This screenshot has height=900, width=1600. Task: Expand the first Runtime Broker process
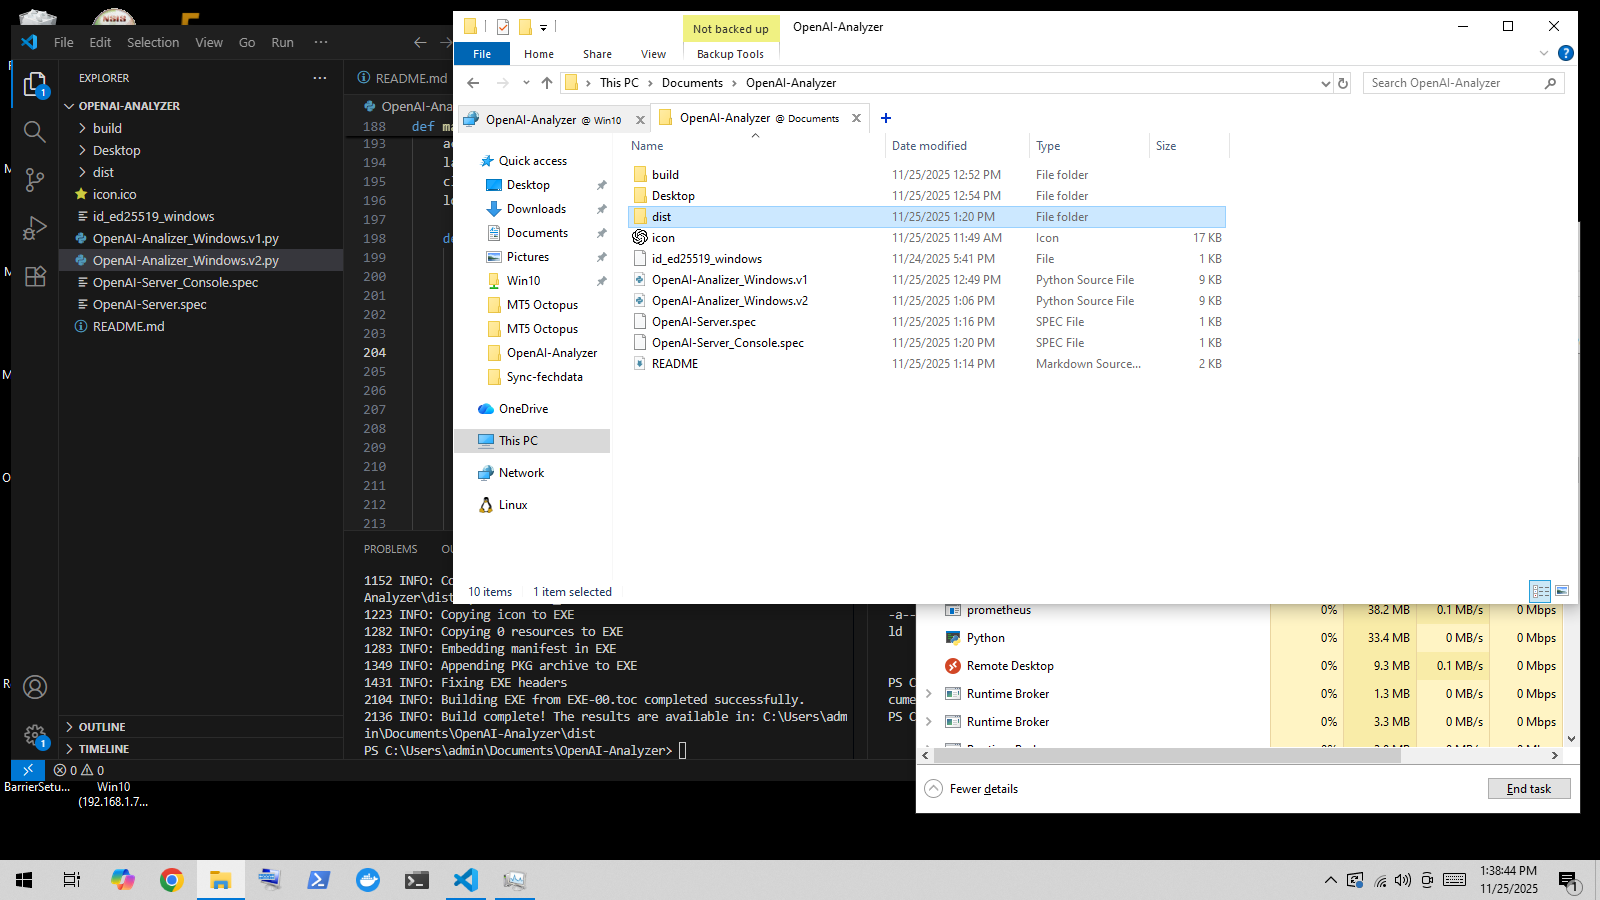tap(929, 694)
